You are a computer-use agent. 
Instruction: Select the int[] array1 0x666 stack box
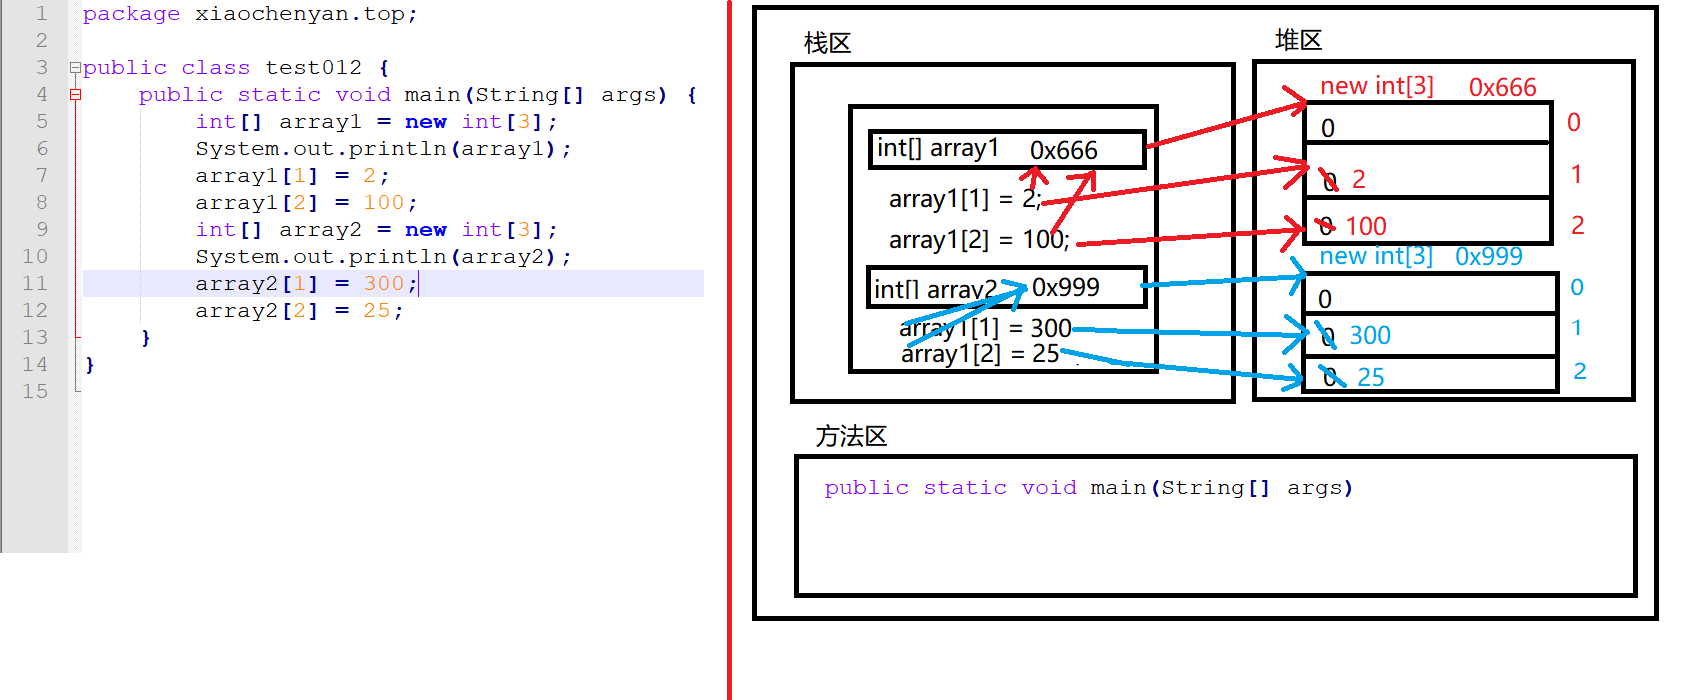click(x=1007, y=150)
